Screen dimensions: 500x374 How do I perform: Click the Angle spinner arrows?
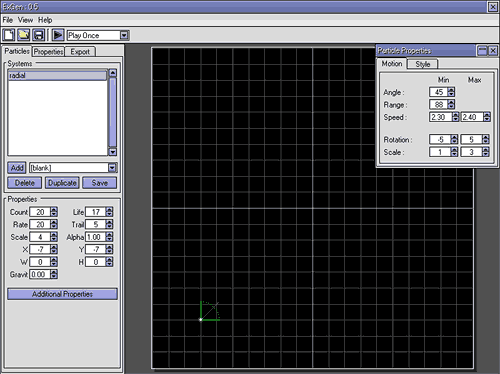click(x=451, y=92)
